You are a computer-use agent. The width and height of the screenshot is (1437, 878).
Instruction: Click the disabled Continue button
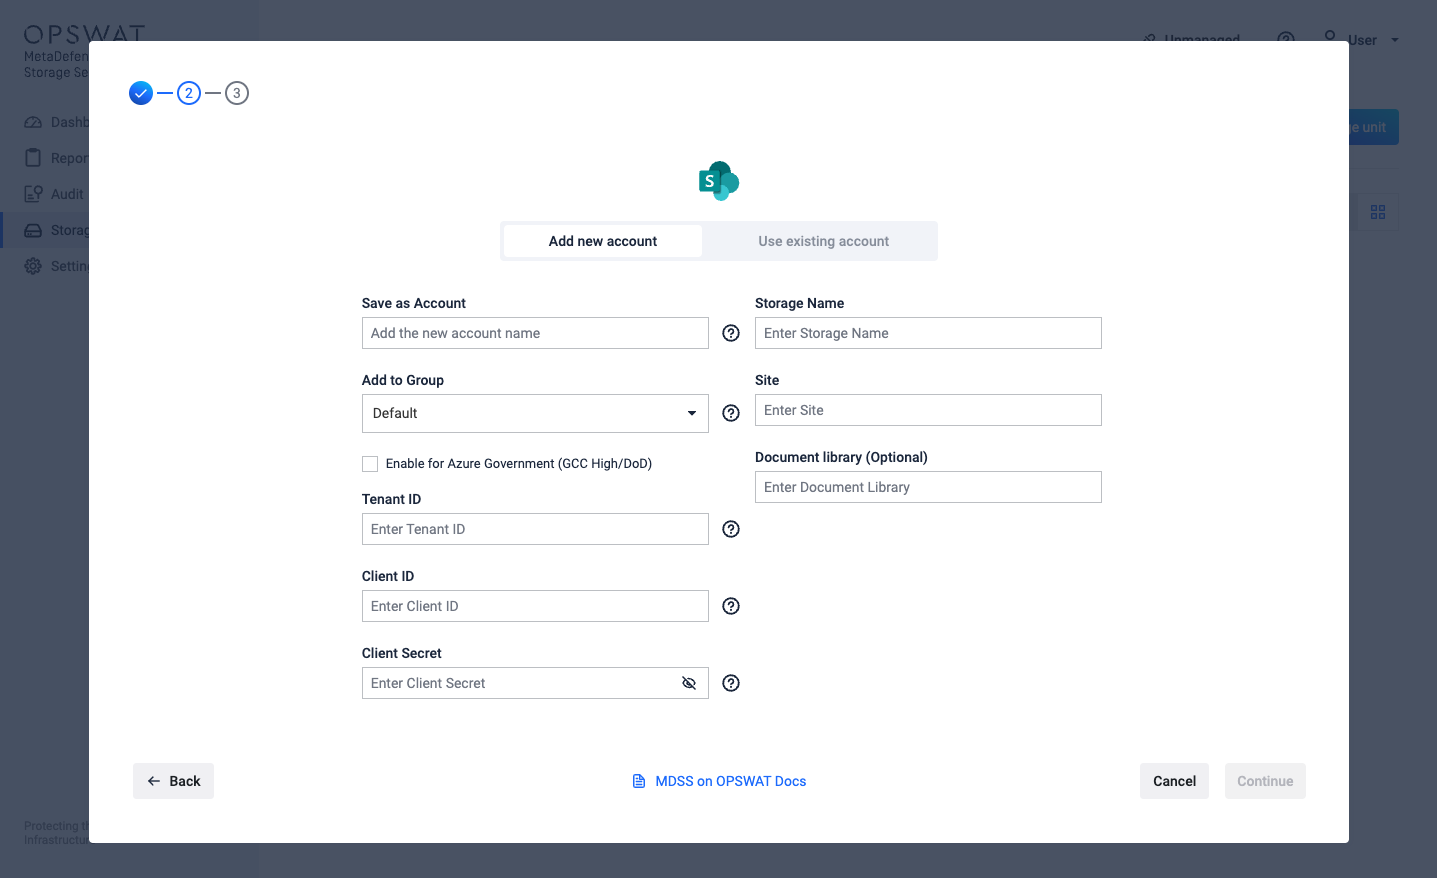1265,781
